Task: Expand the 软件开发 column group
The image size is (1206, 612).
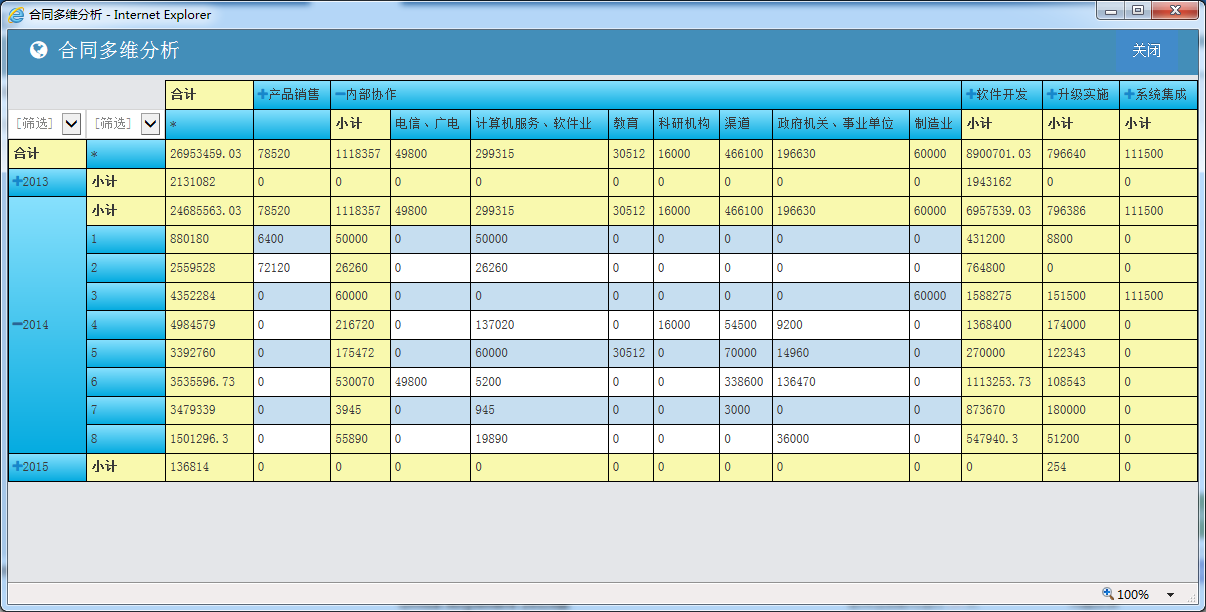Action: [971, 94]
